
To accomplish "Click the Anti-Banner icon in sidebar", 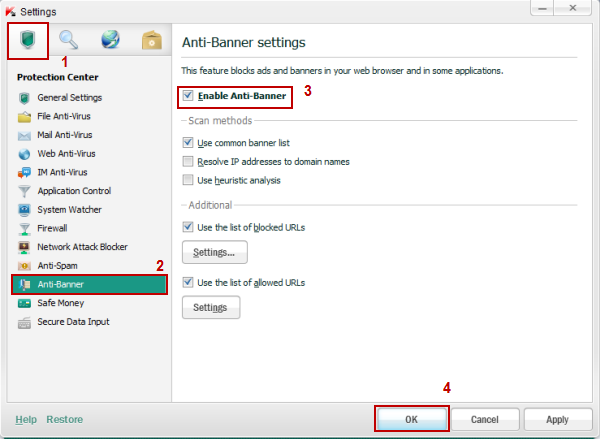I will [x=24, y=284].
